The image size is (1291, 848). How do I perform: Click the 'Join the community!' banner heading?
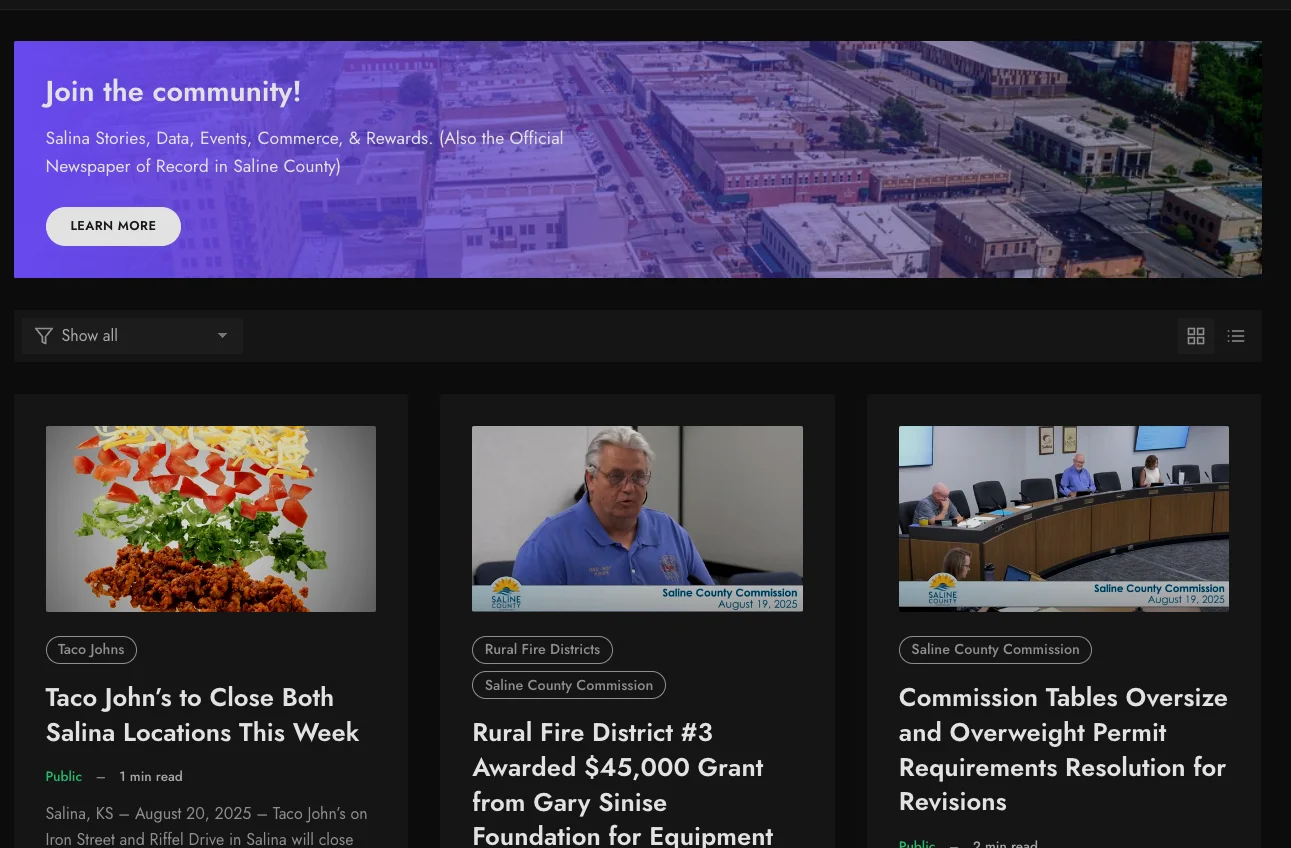(172, 92)
